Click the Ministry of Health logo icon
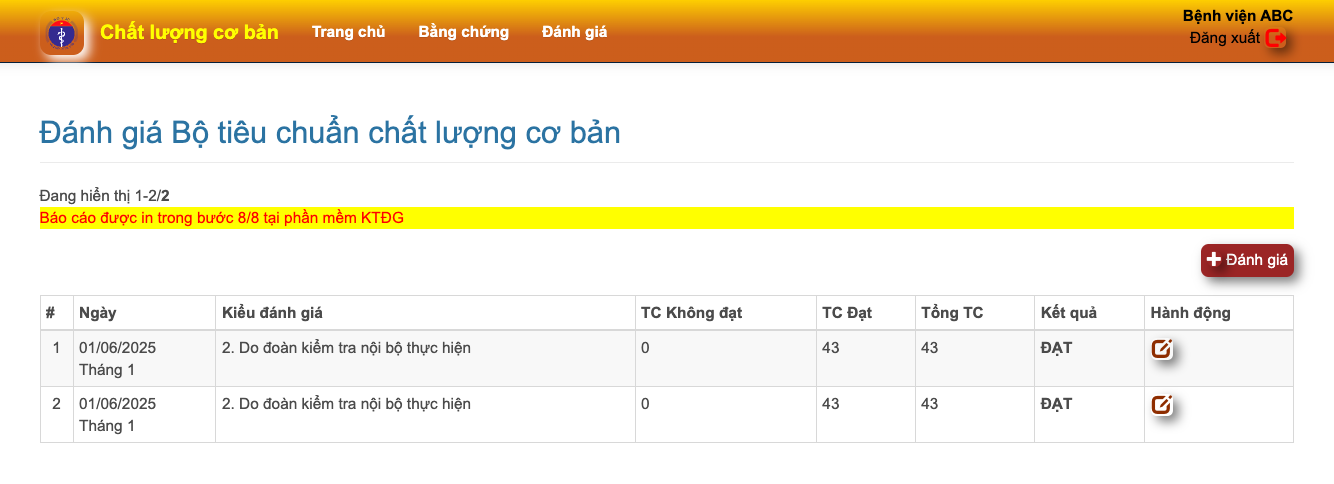 pyautogui.click(x=61, y=33)
